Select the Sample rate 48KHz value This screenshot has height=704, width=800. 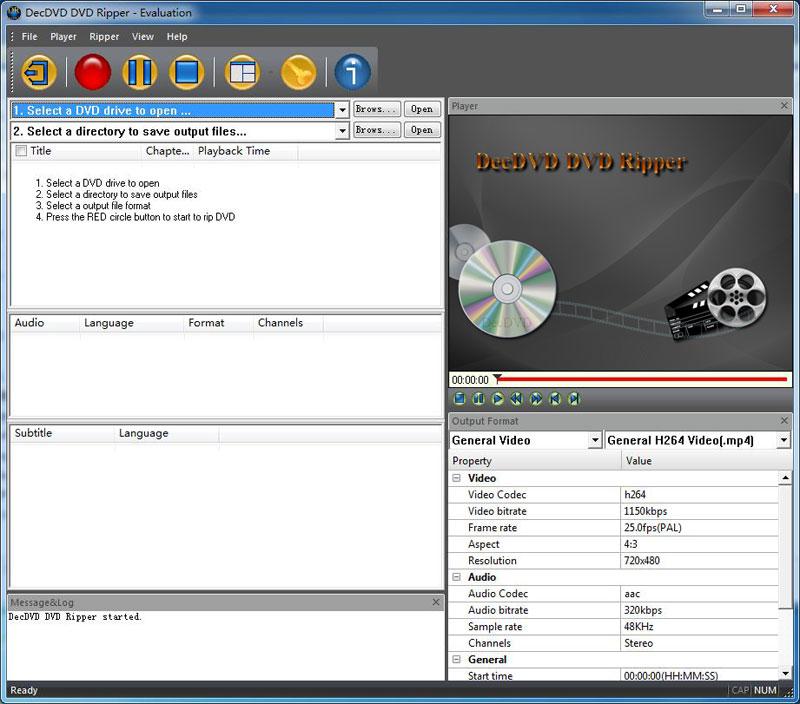pyautogui.click(x=699, y=626)
